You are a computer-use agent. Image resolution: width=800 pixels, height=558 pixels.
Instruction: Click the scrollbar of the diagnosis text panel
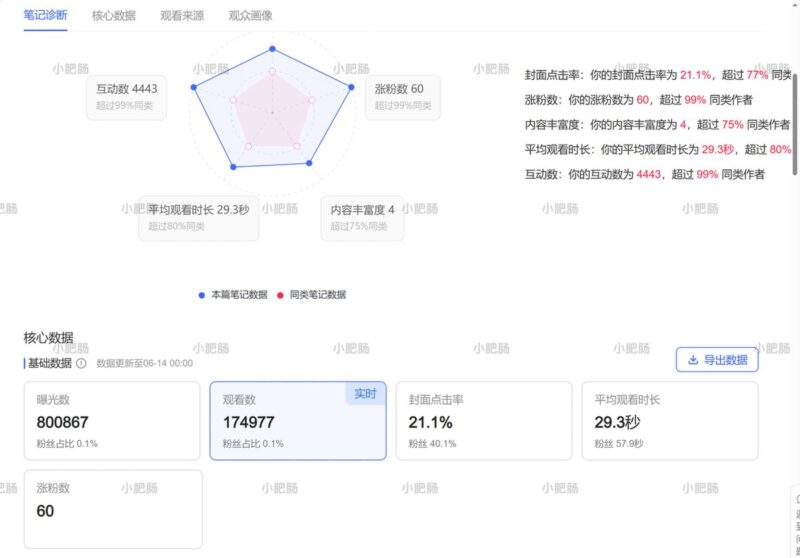(x=795, y=124)
